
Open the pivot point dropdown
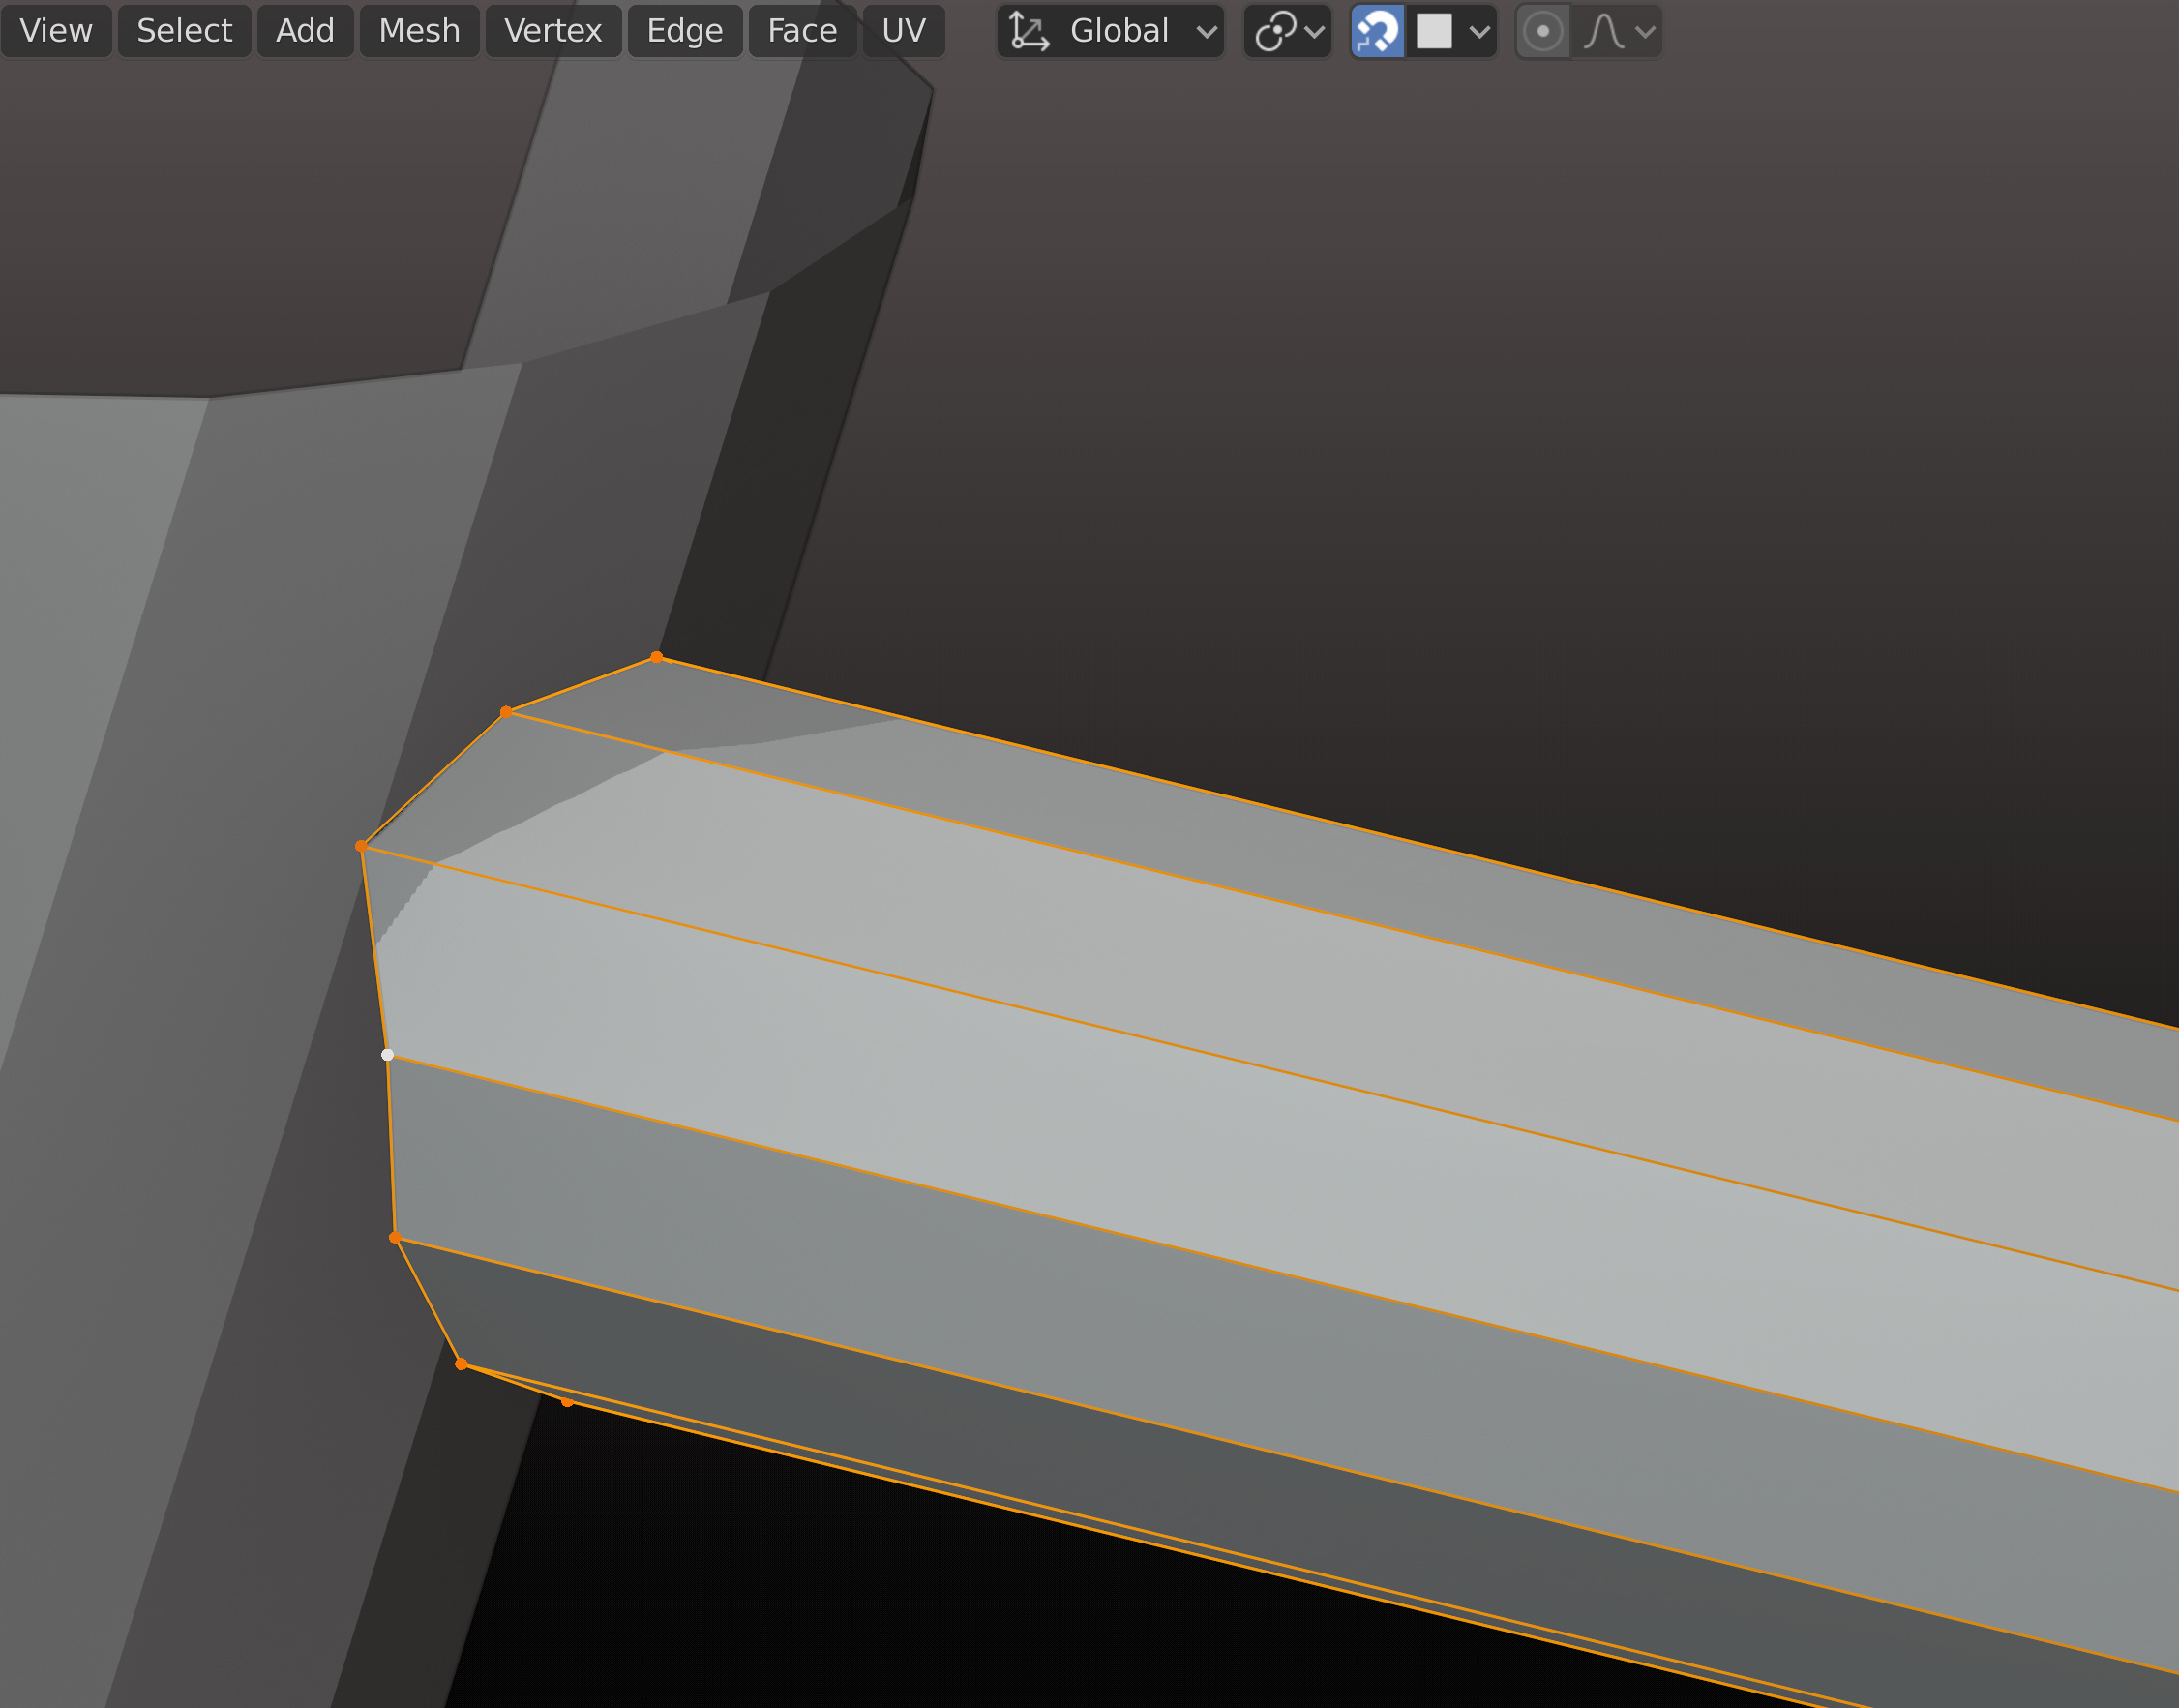tap(1288, 31)
